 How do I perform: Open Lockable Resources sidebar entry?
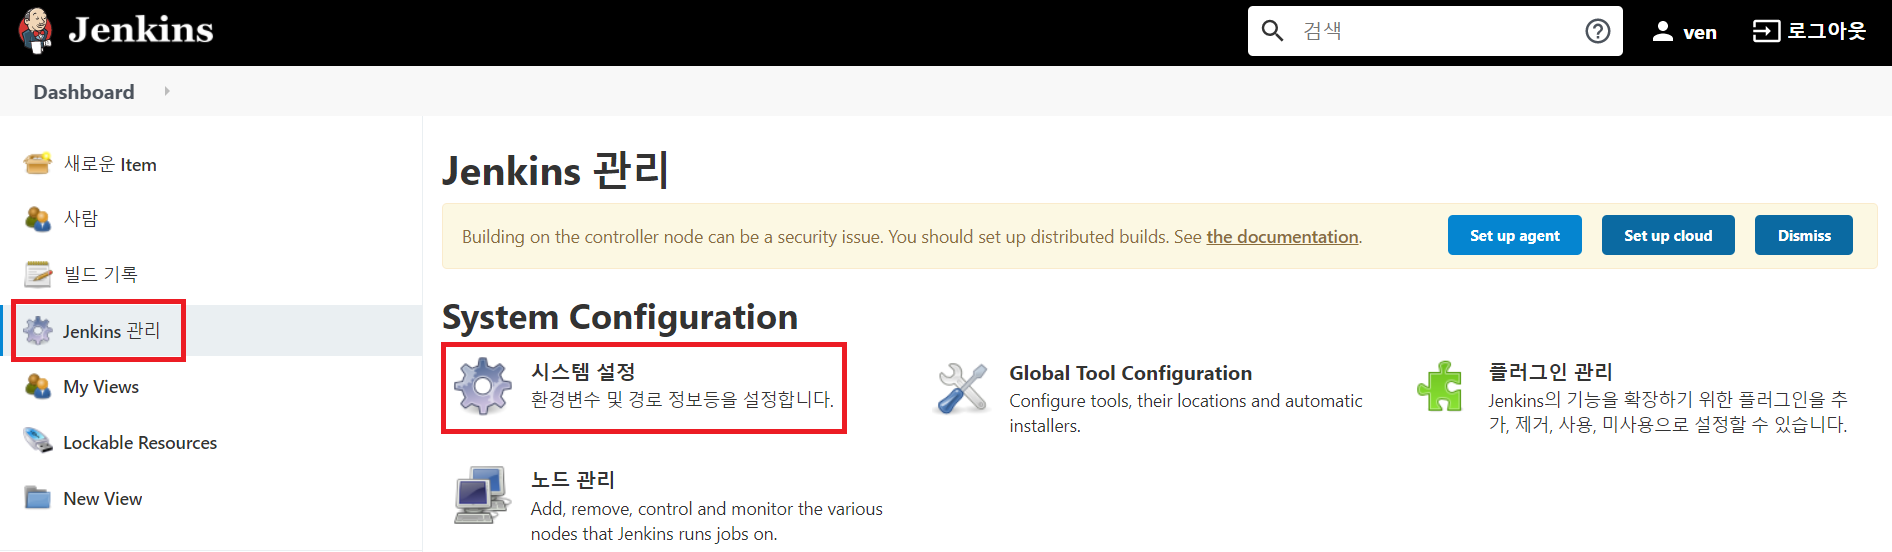(x=140, y=443)
